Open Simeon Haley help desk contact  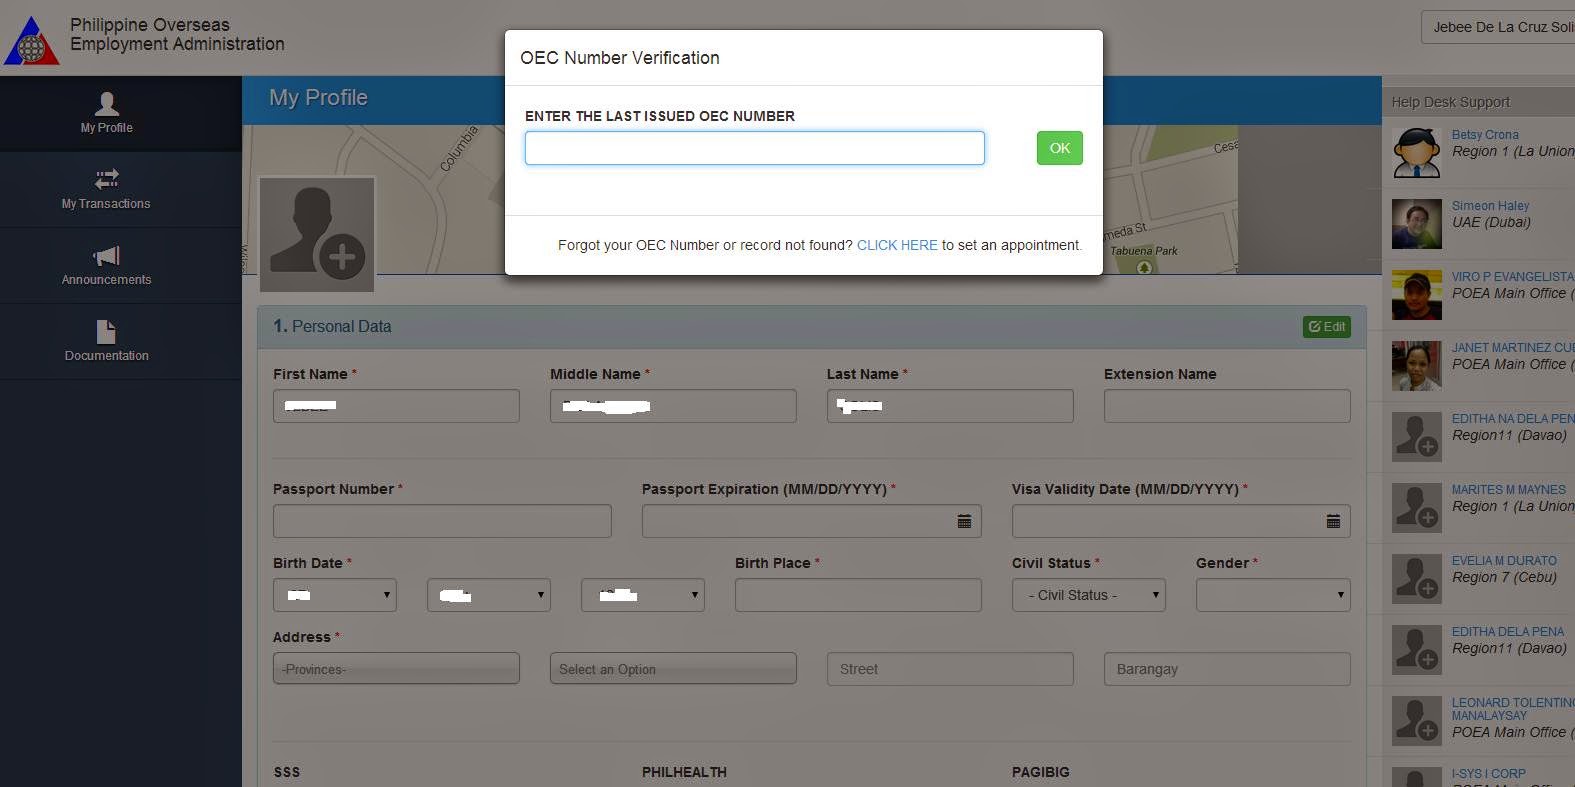pos(1490,206)
